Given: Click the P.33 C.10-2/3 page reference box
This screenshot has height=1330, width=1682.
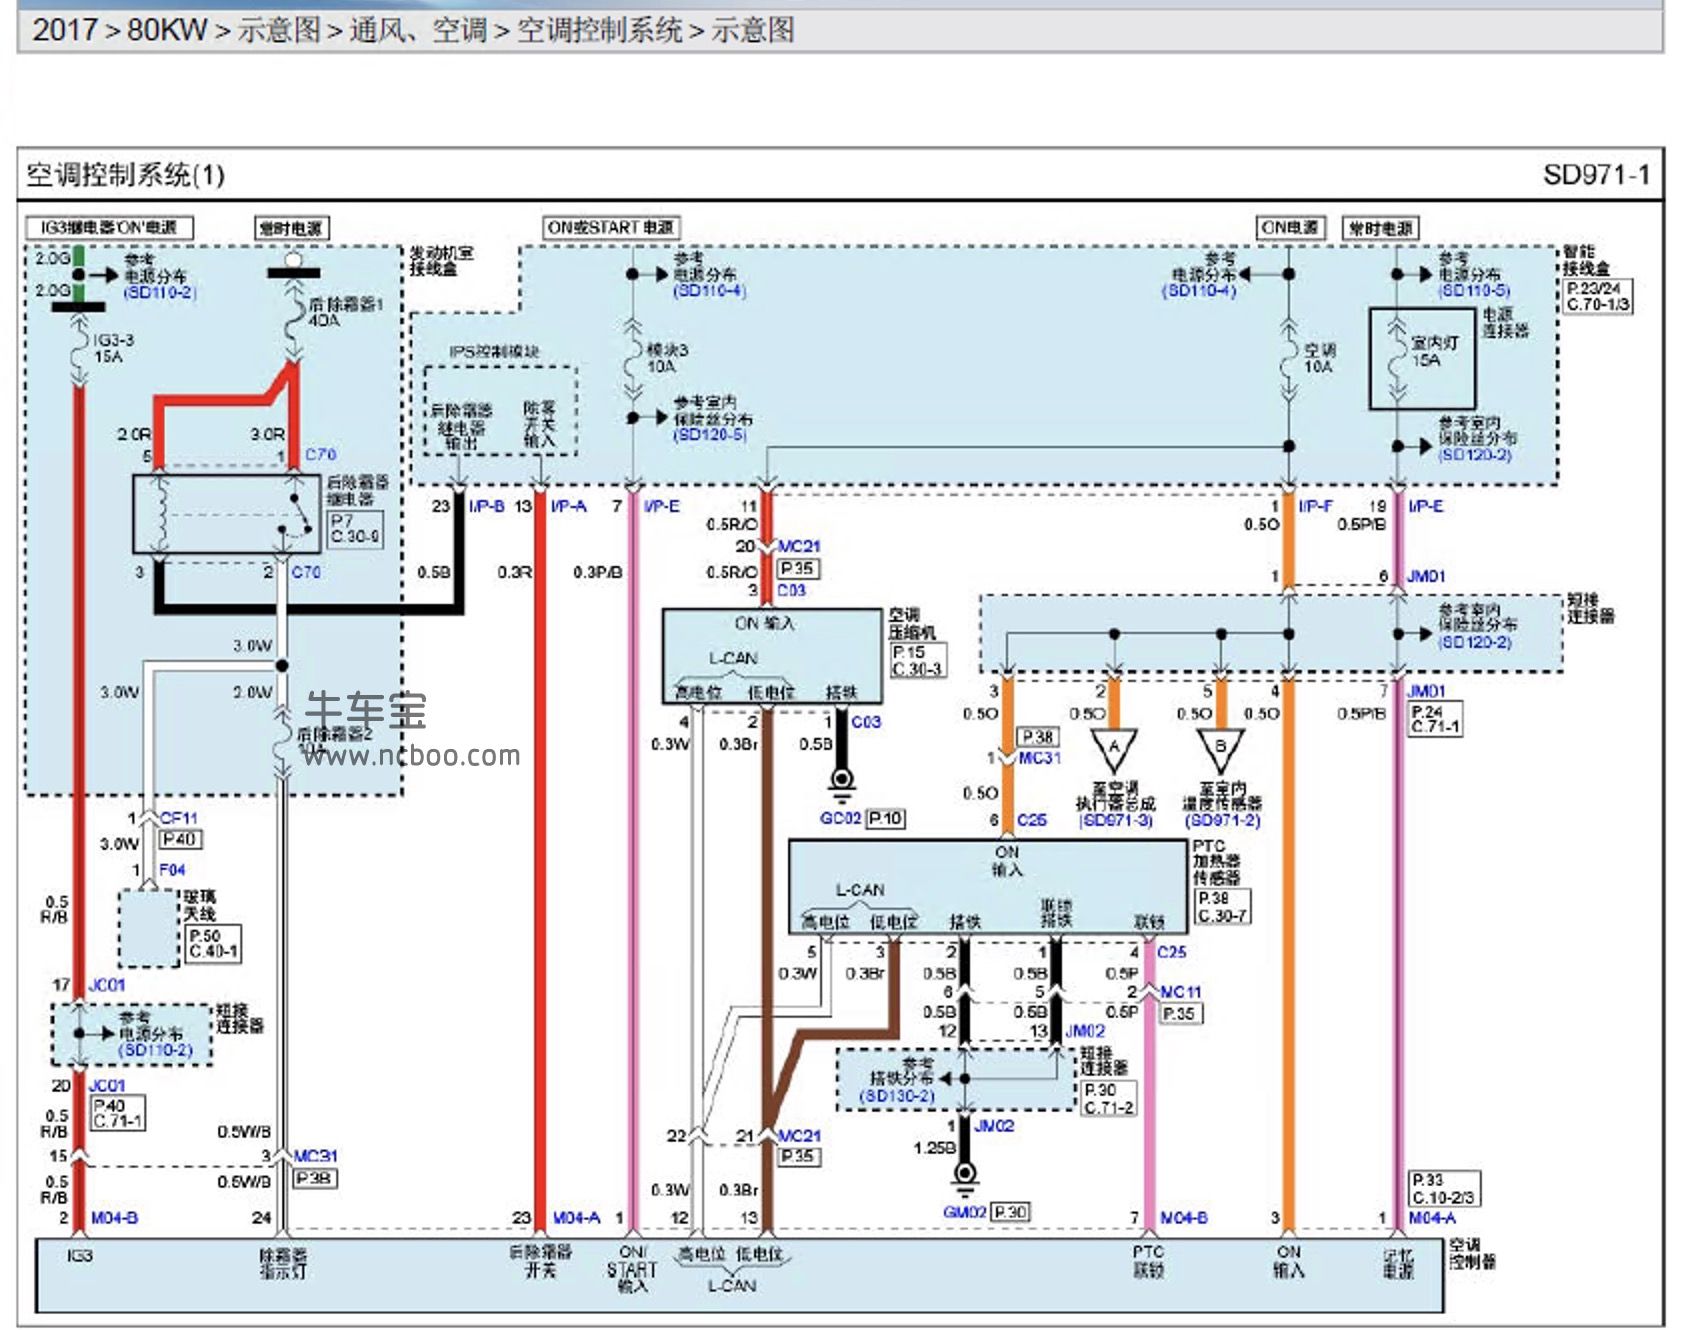Looking at the screenshot, I should (1444, 1189).
